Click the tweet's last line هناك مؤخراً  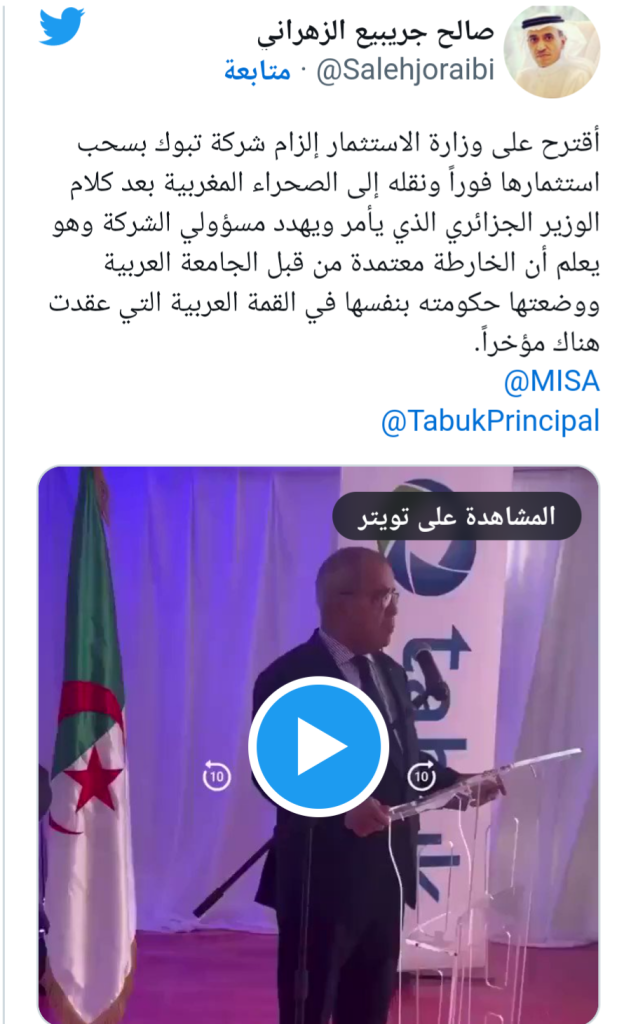pyautogui.click(x=537, y=342)
